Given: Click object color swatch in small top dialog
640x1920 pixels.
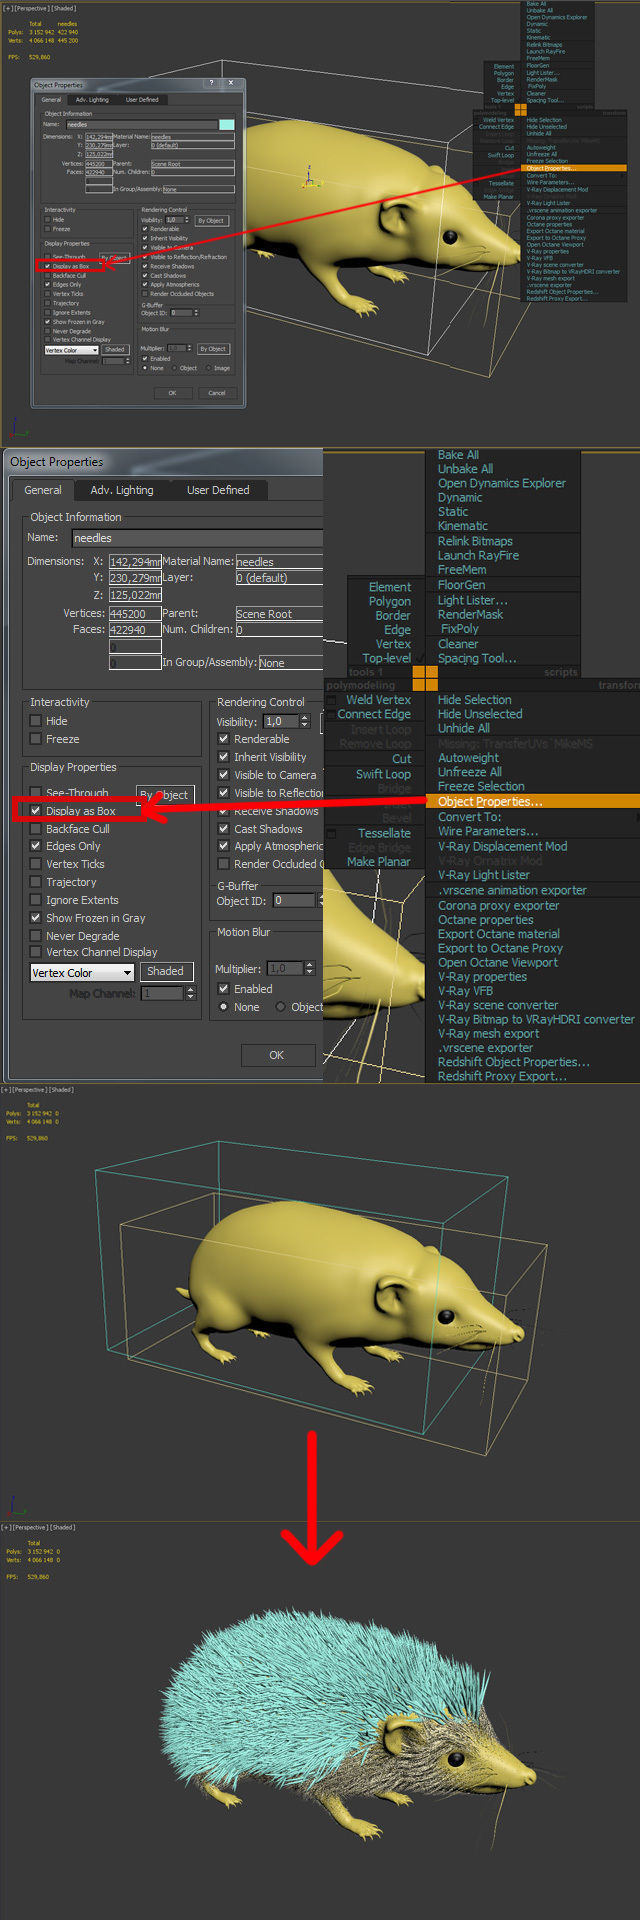Looking at the screenshot, I should [226, 124].
